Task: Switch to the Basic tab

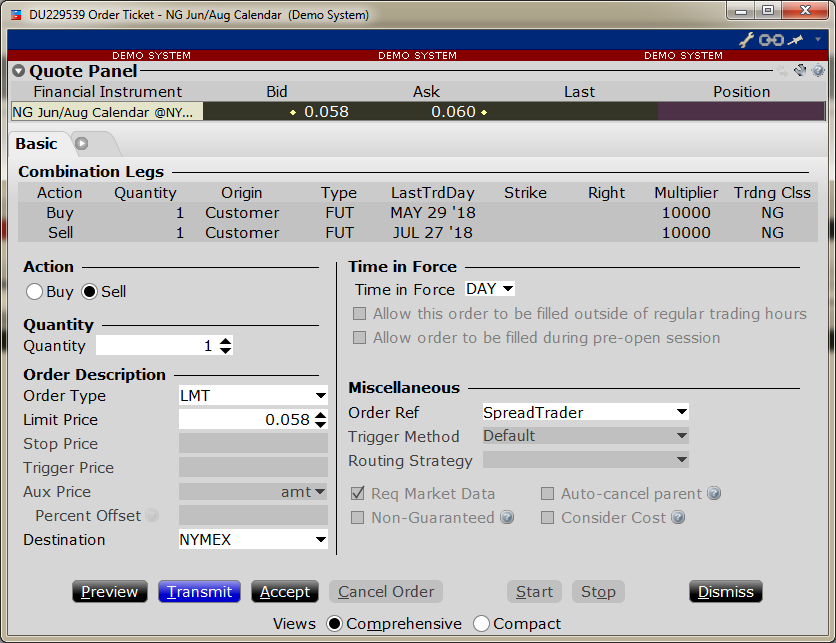Action: 37,144
